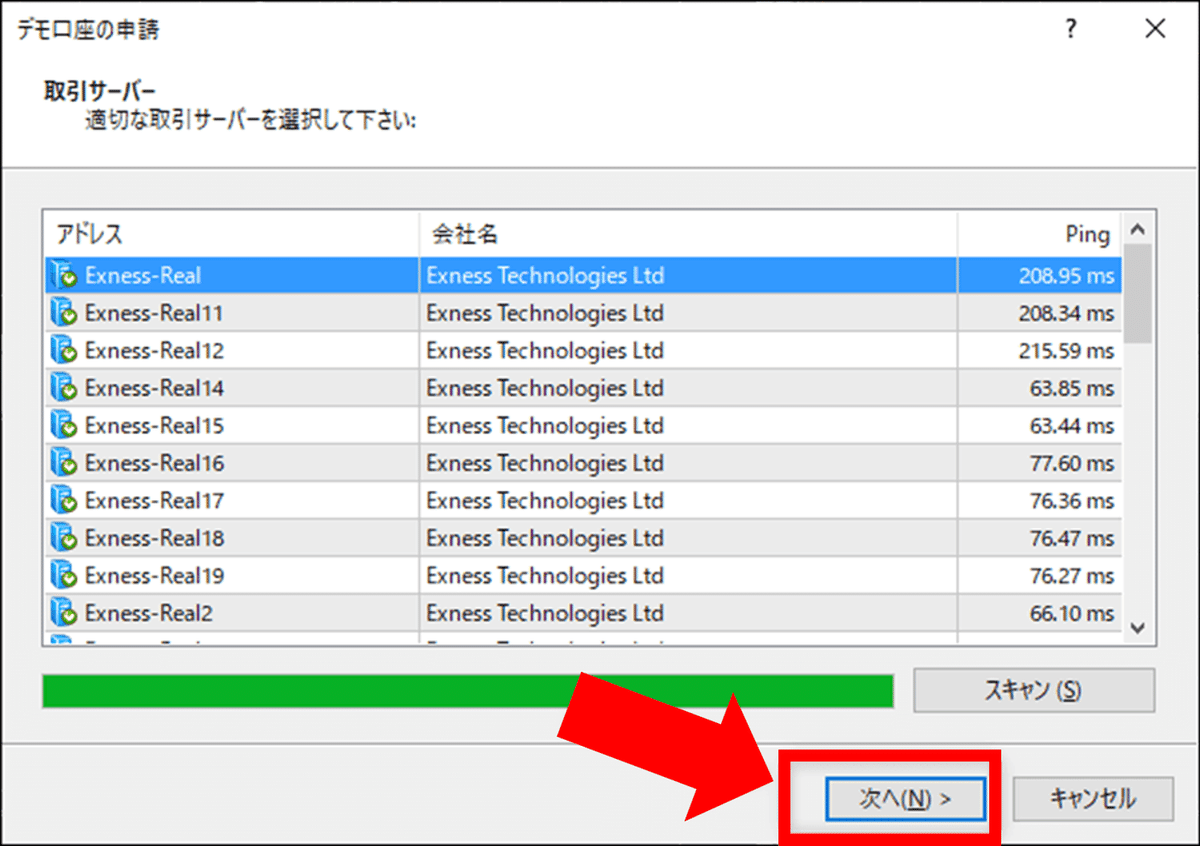
Task: Select the Exness-Real12 server name
Action: pyautogui.click(x=154, y=351)
